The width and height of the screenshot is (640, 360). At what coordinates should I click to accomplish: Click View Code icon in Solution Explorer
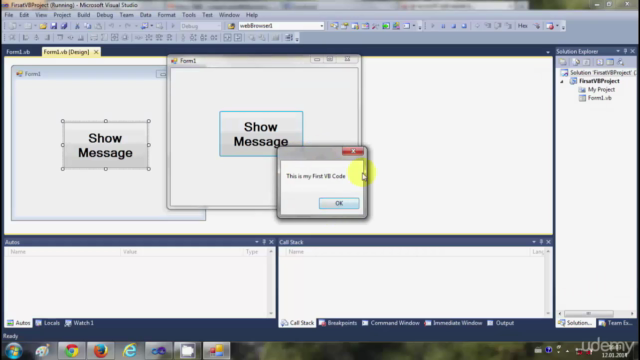tap(600, 62)
